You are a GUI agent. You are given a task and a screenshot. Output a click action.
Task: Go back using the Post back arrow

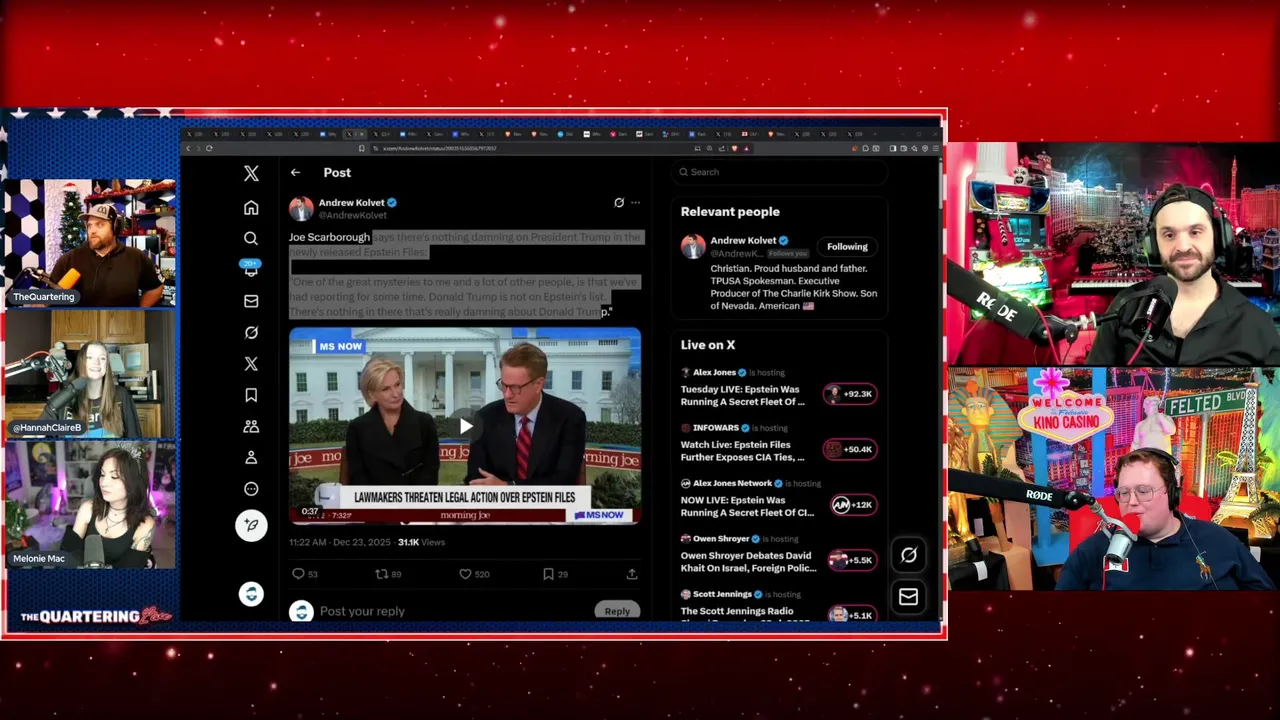(x=295, y=173)
